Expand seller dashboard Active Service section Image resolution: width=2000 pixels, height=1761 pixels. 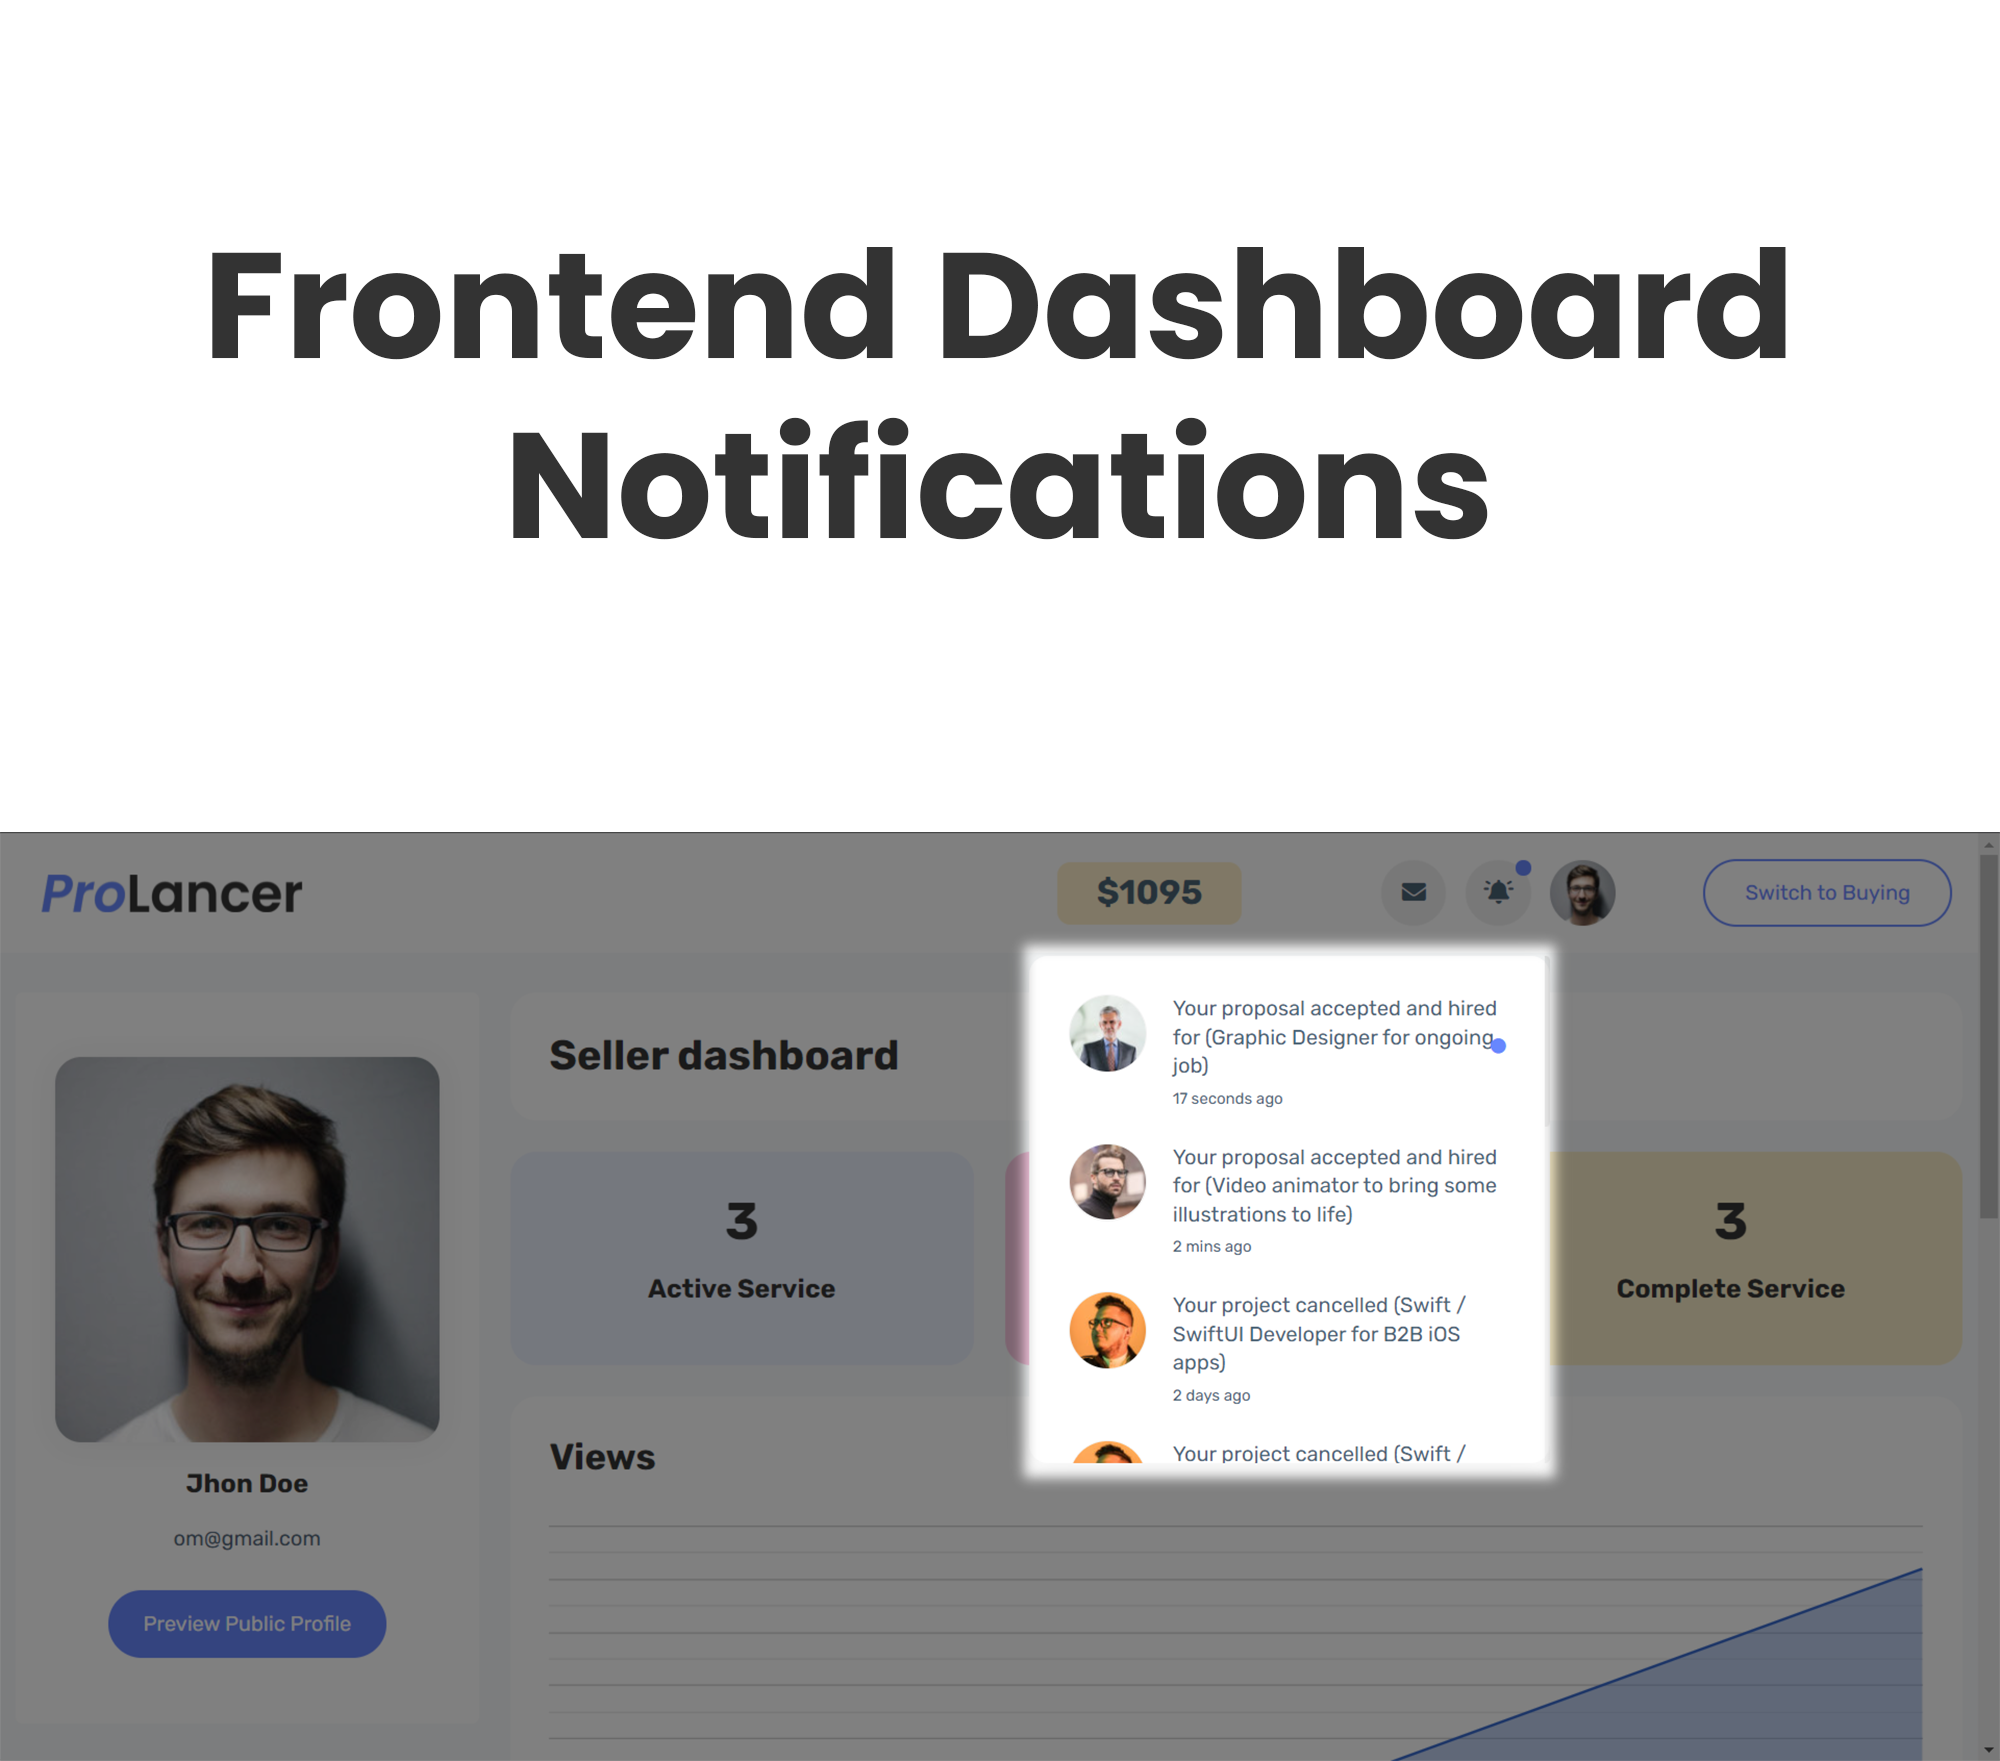coord(743,1251)
